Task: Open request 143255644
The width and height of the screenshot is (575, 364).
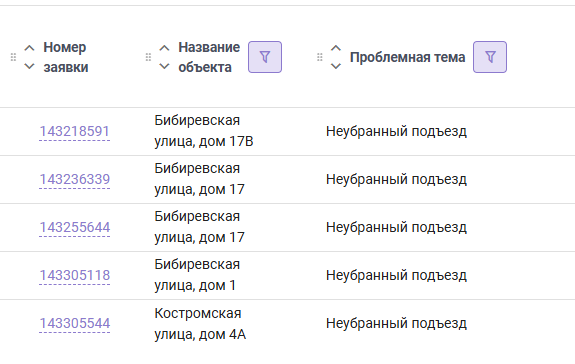Action: [74, 227]
